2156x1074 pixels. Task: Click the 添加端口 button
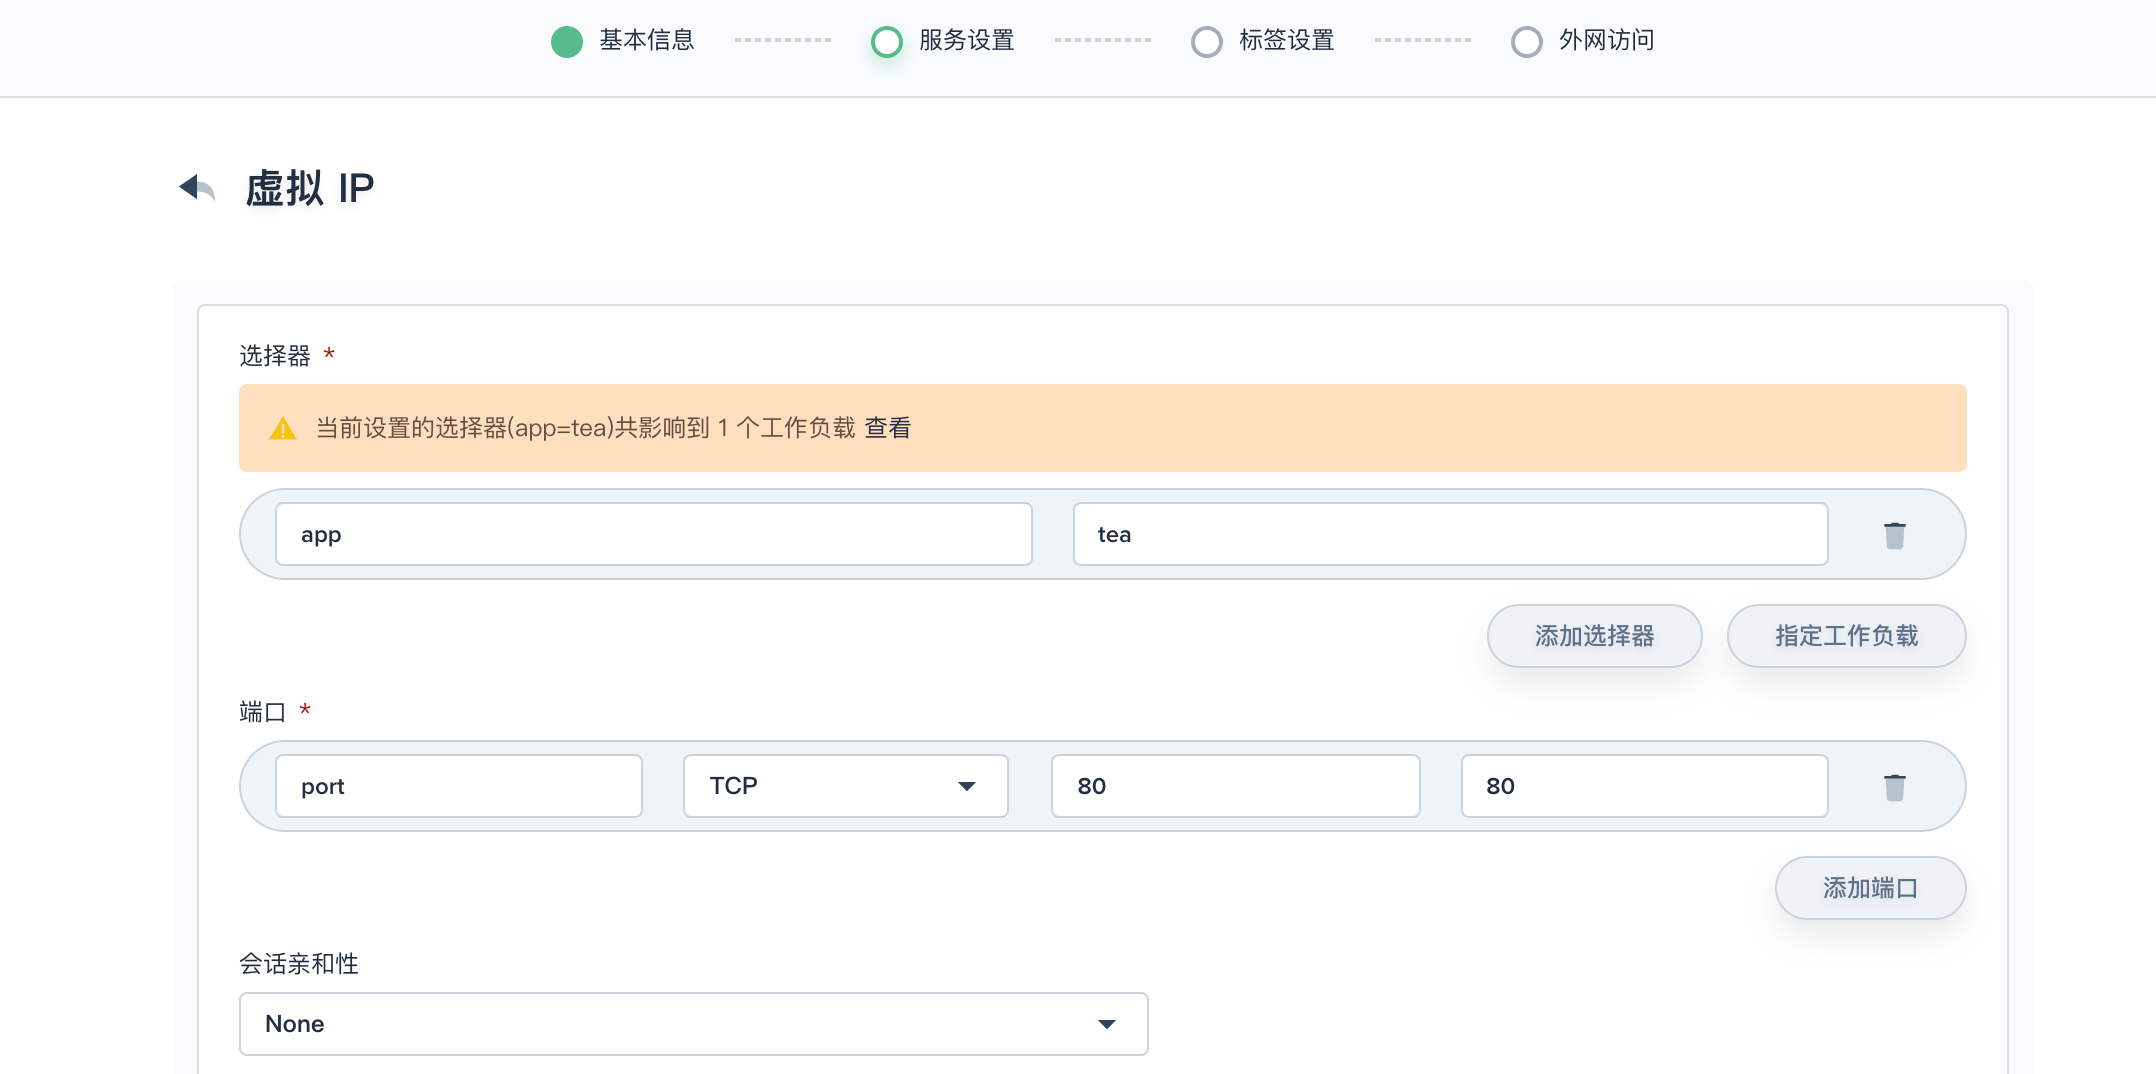click(1871, 888)
